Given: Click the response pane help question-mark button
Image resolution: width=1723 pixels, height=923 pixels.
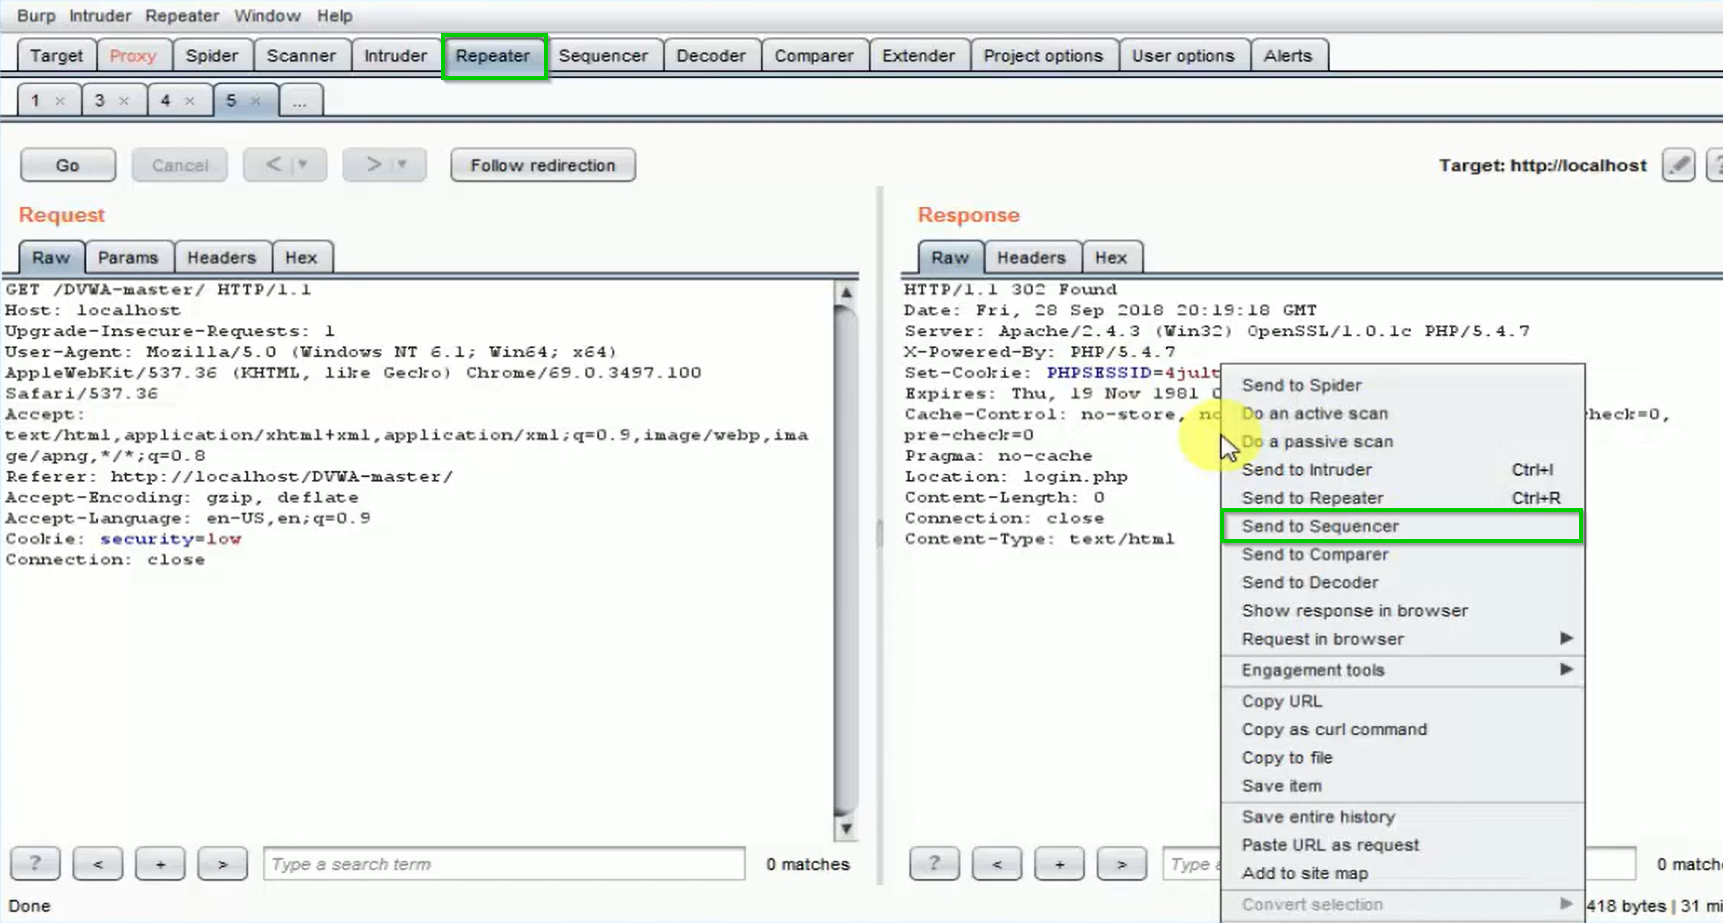Looking at the screenshot, I should pyautogui.click(x=934, y=863).
